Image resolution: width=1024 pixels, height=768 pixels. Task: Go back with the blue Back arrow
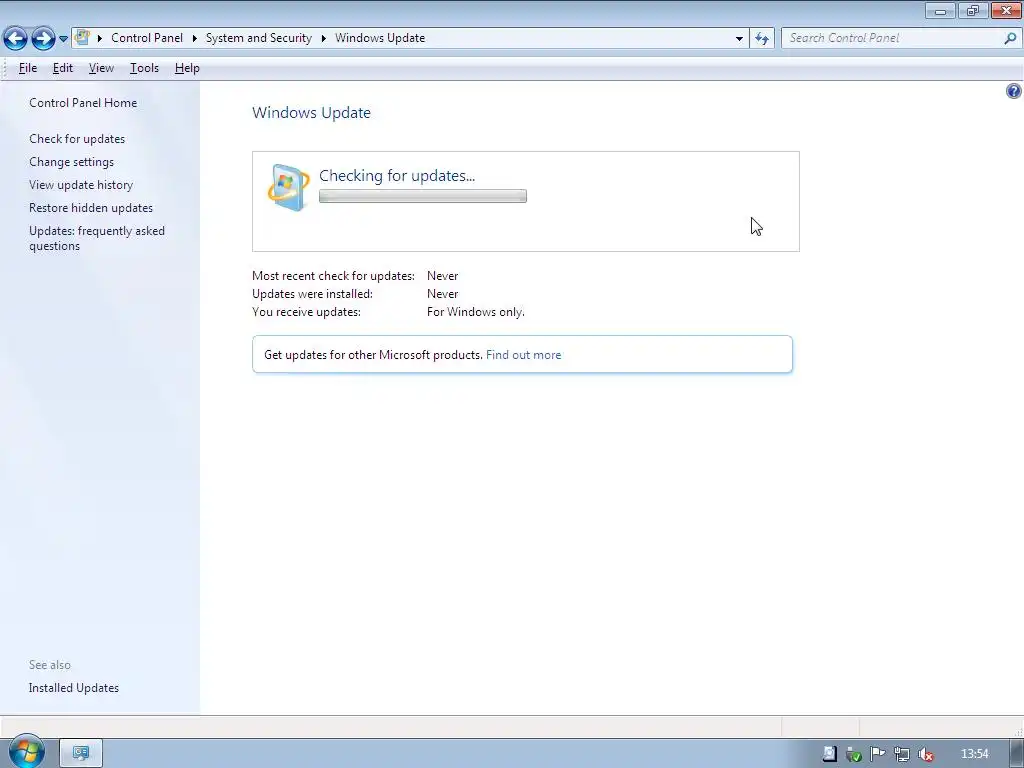point(15,39)
